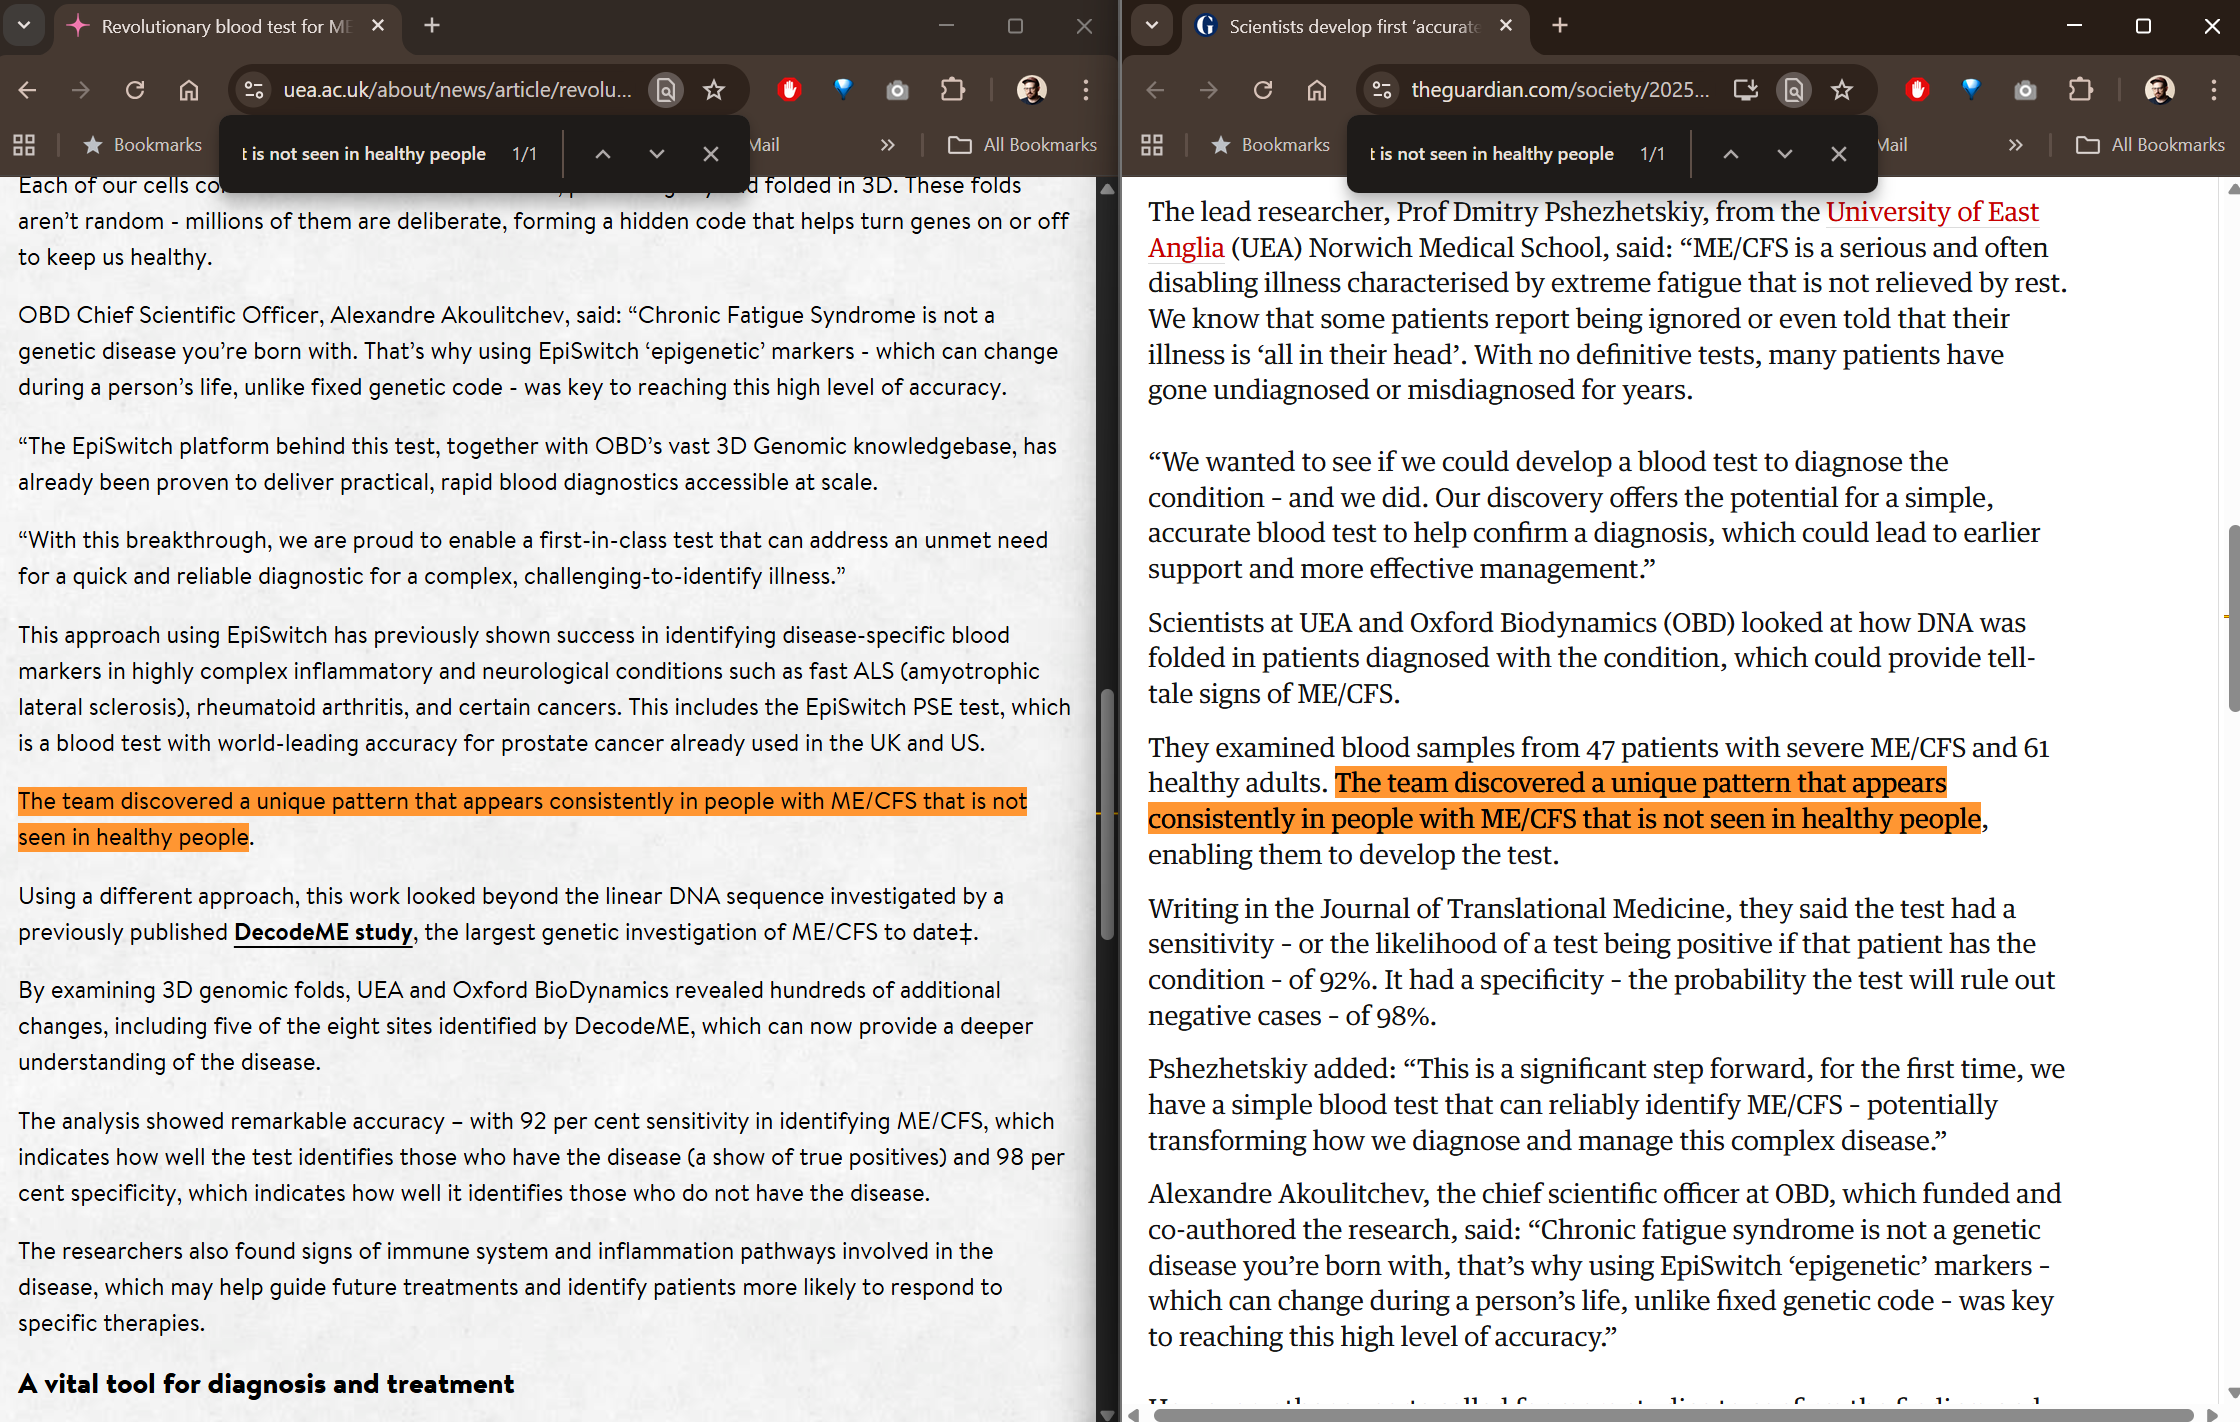Image resolution: width=2240 pixels, height=1422 pixels.
Task: Click Guardian horizontal scrollbar at bottom
Action: click(x=1670, y=1414)
